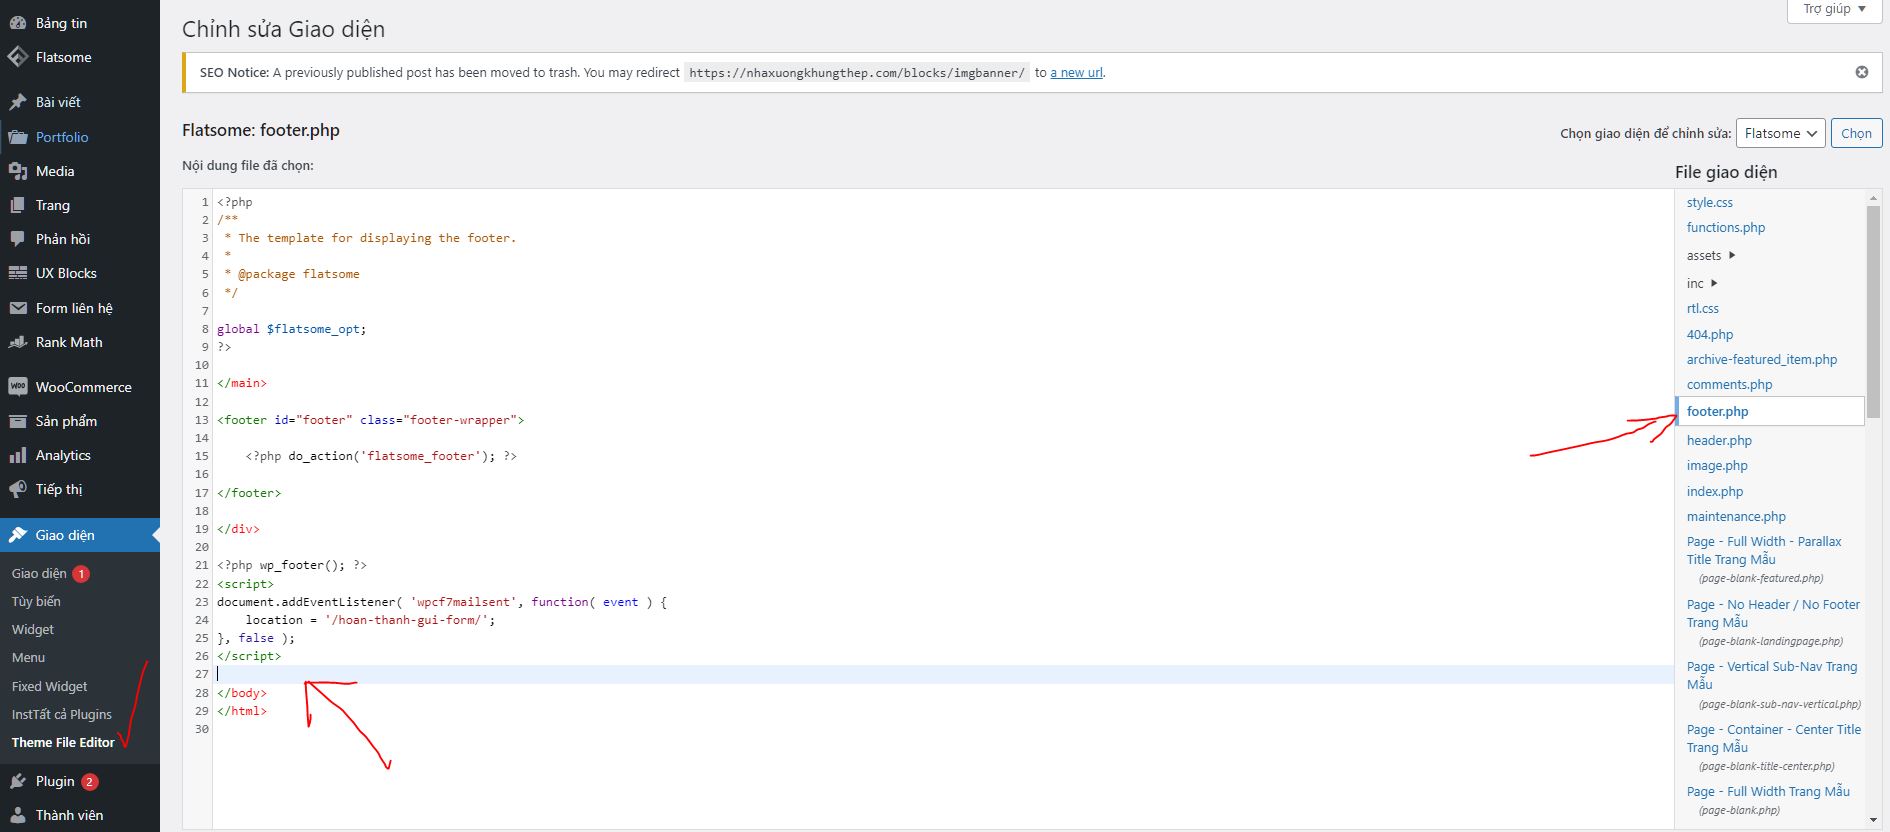
Task: Open functions.php in file list
Action: (1726, 227)
